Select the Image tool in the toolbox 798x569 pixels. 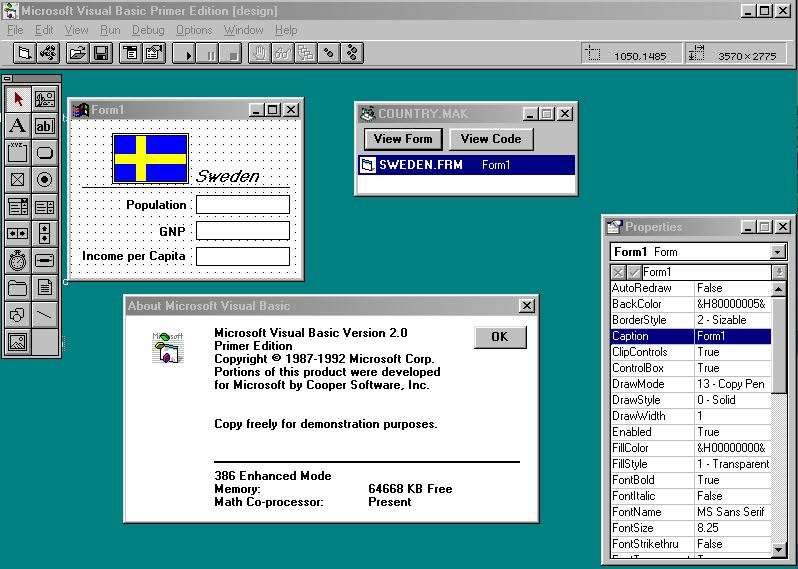[18, 342]
